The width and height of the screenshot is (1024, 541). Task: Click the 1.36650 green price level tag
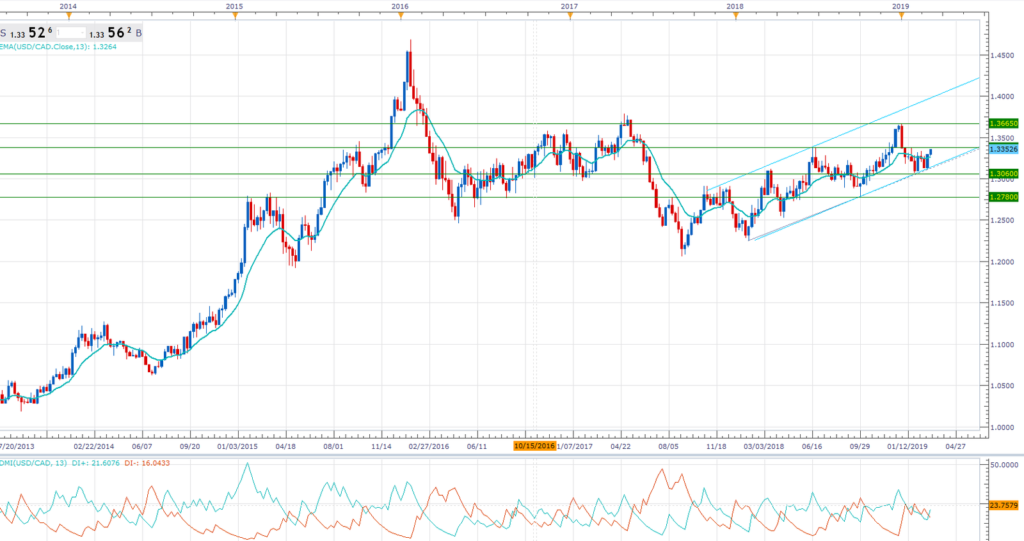pyautogui.click(x=1002, y=123)
